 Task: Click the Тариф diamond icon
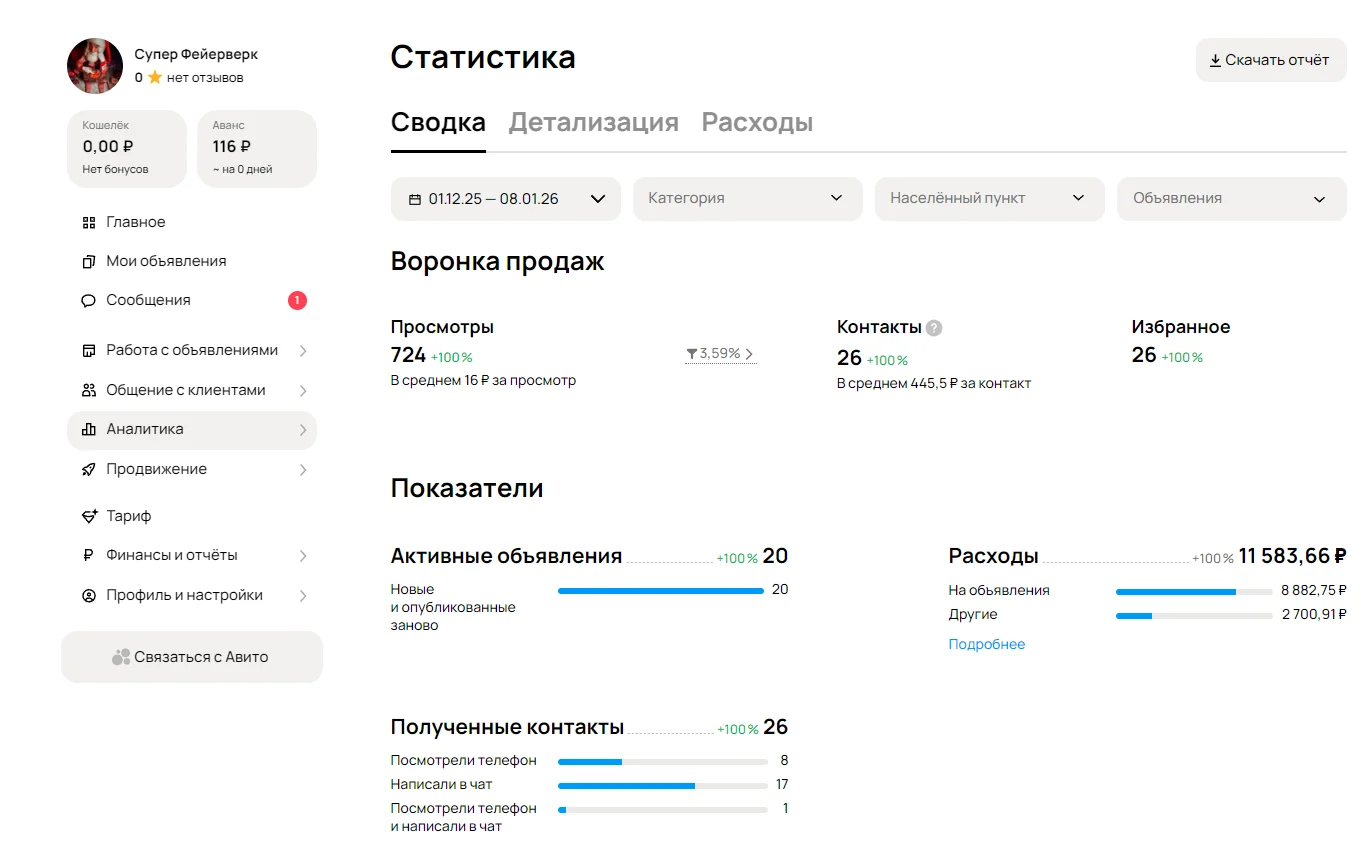tap(88, 516)
